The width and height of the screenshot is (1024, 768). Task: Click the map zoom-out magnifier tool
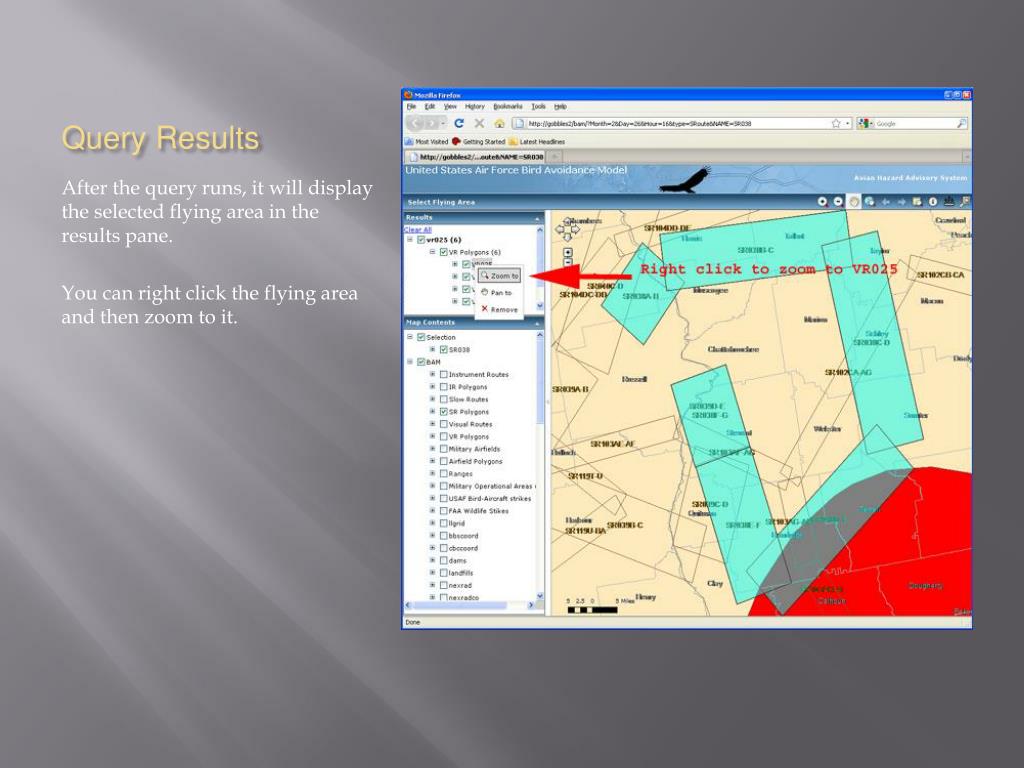(x=838, y=202)
